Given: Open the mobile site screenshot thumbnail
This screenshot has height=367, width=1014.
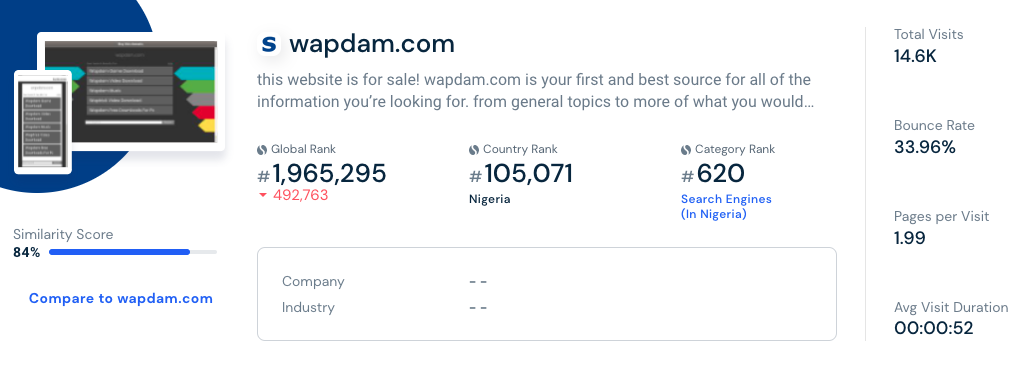Looking at the screenshot, I should click(43, 122).
